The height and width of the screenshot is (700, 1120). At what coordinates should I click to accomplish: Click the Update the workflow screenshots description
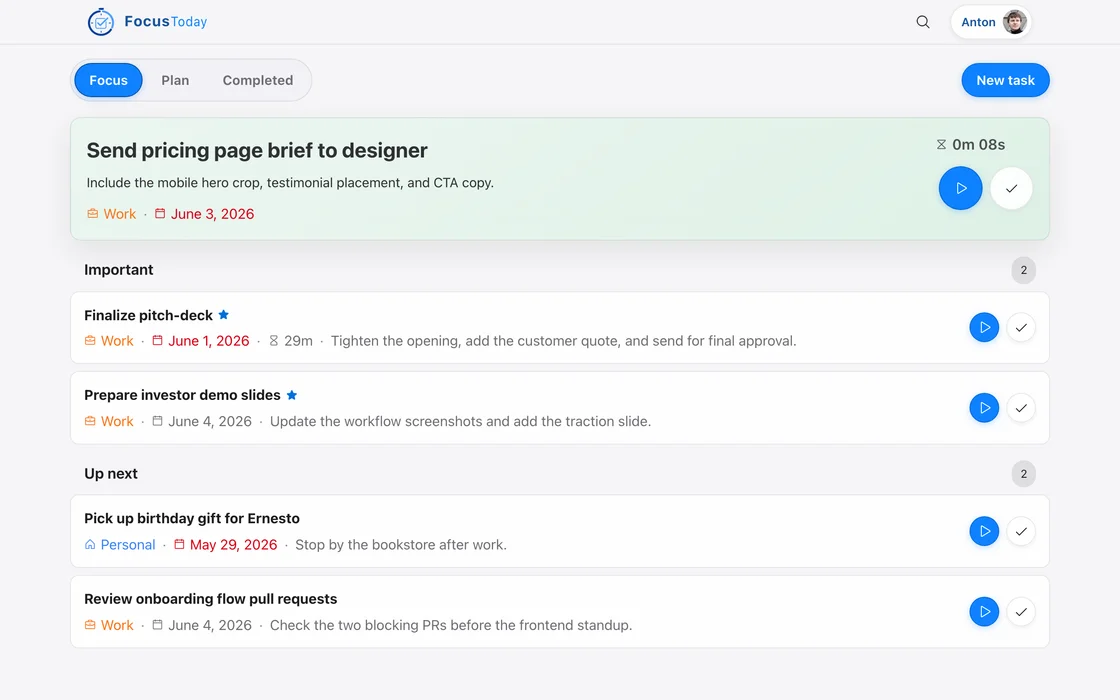pos(460,421)
